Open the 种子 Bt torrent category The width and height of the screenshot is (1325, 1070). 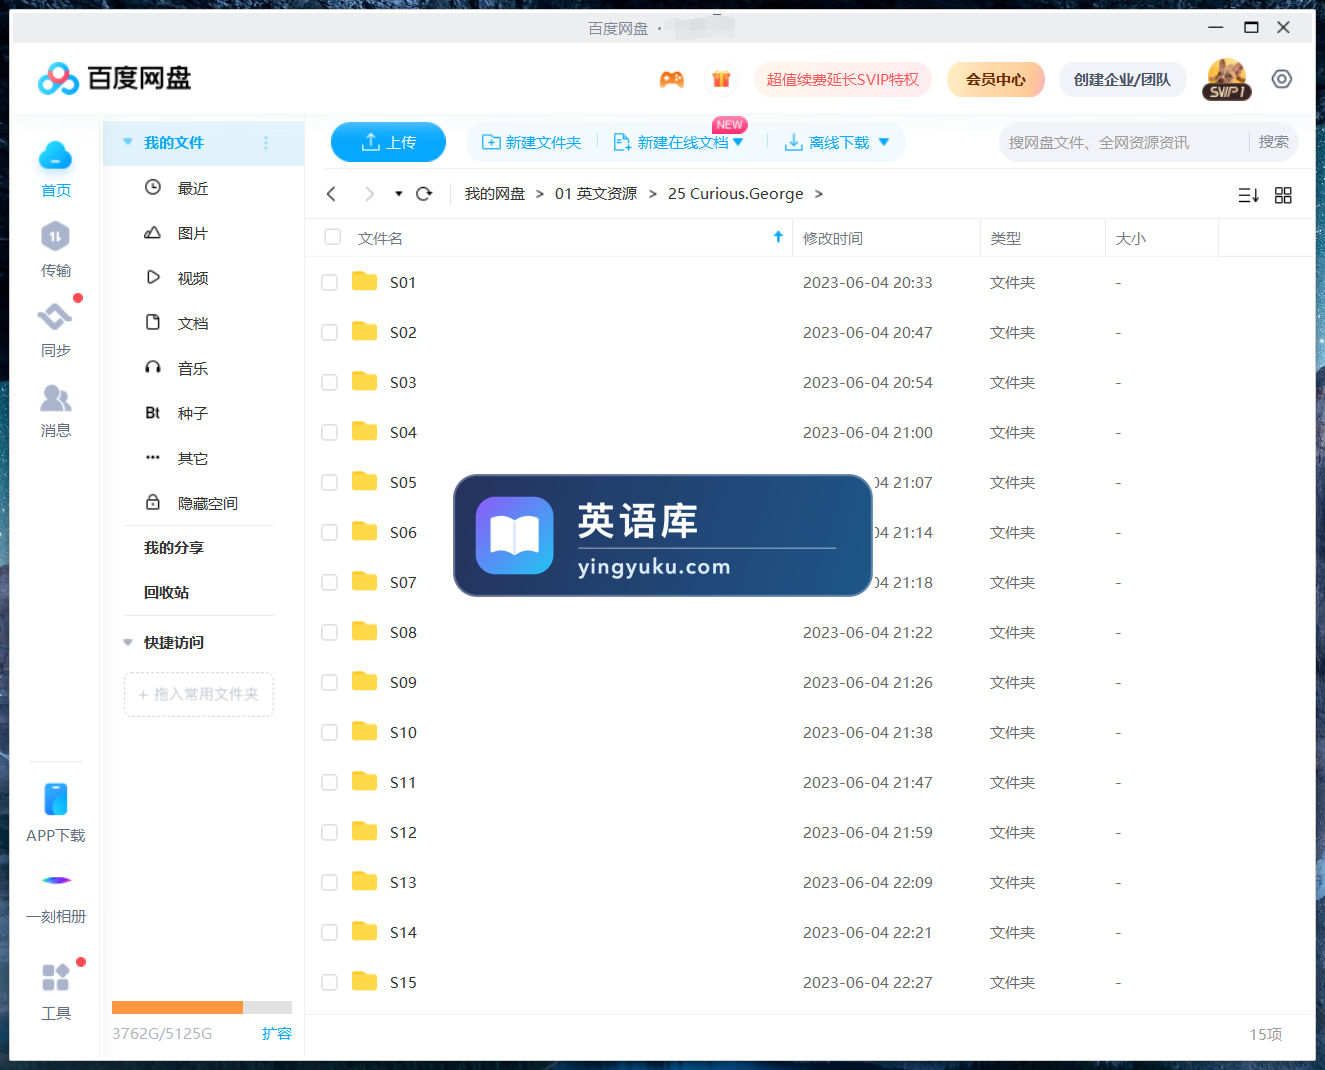coord(193,413)
